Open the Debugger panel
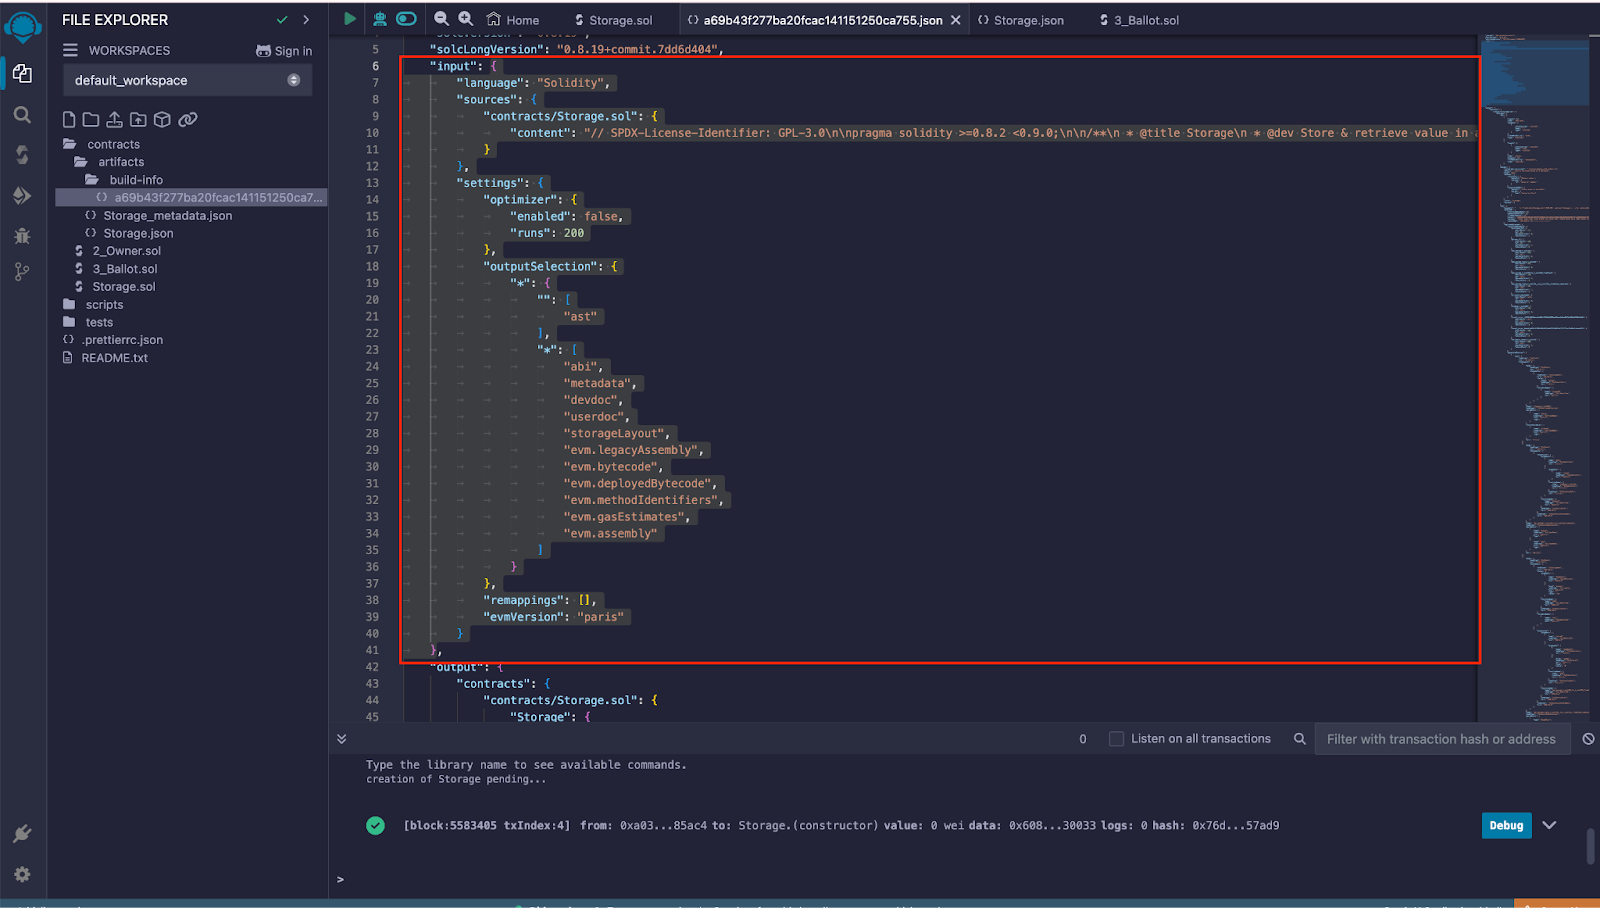This screenshot has width=1600, height=908. 22,236
